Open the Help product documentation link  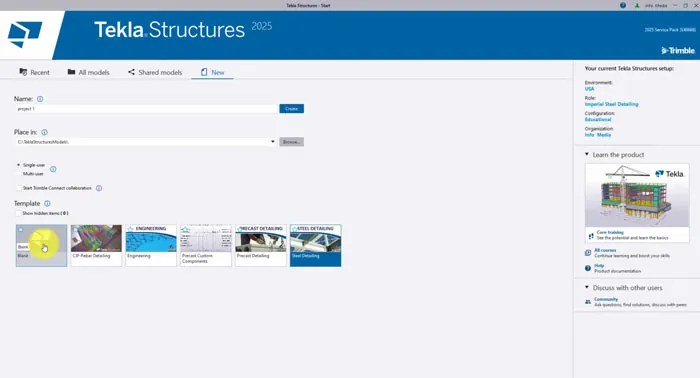point(599,266)
